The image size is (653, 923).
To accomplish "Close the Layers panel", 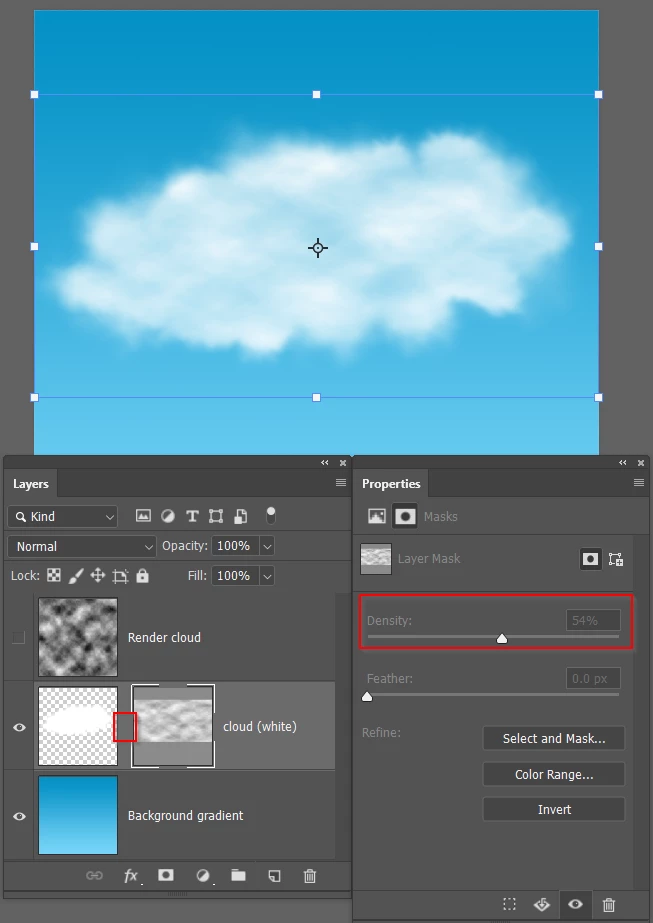I will point(343,463).
